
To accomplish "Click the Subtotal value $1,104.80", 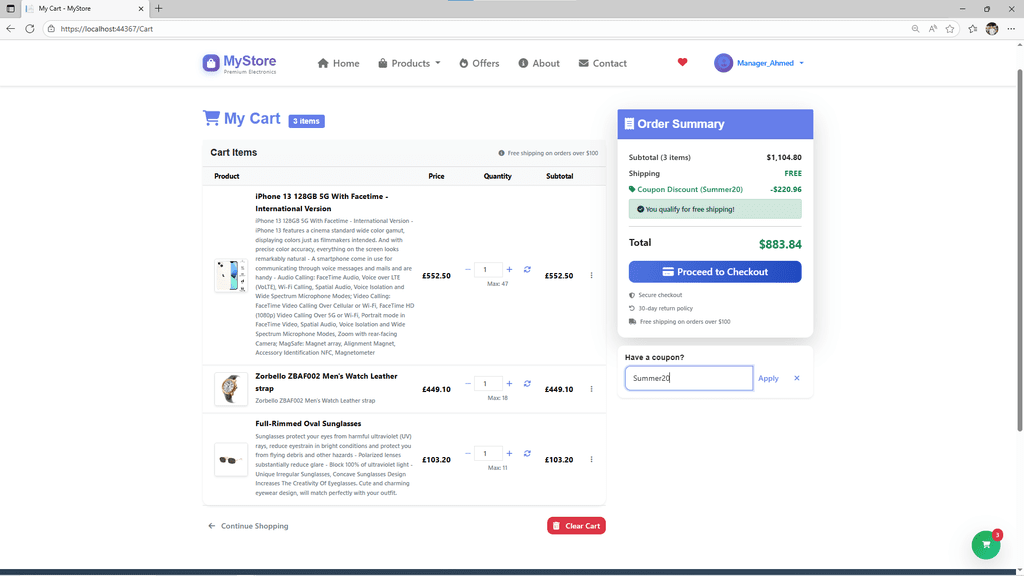I will click(784, 157).
